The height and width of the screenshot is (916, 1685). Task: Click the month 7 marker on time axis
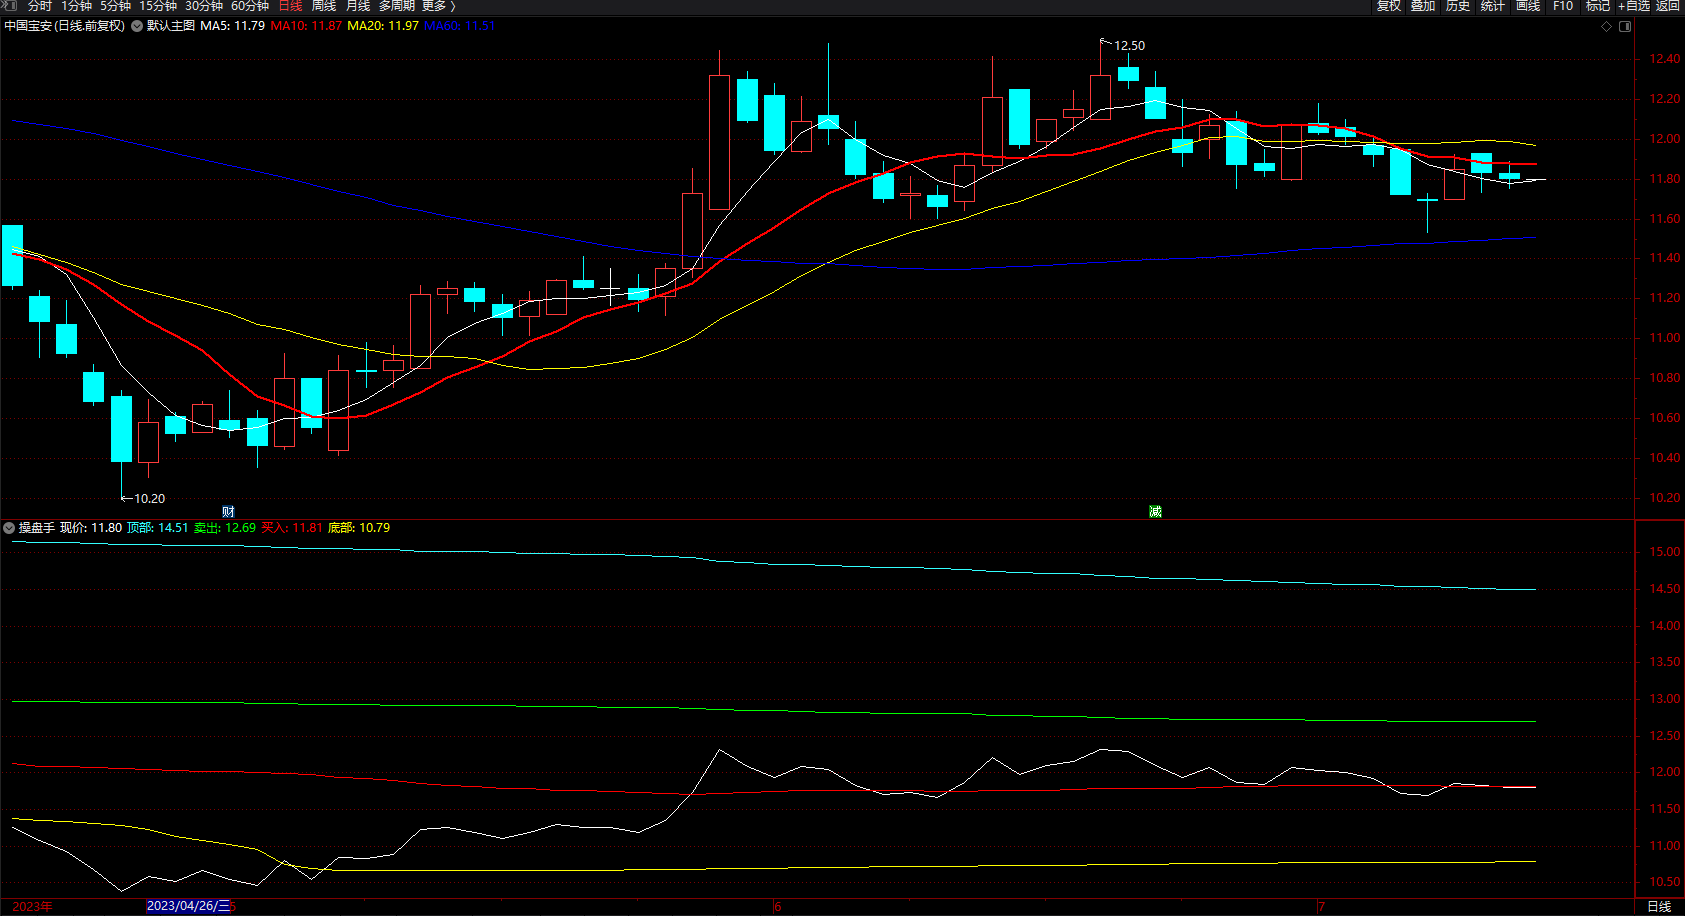[1322, 907]
